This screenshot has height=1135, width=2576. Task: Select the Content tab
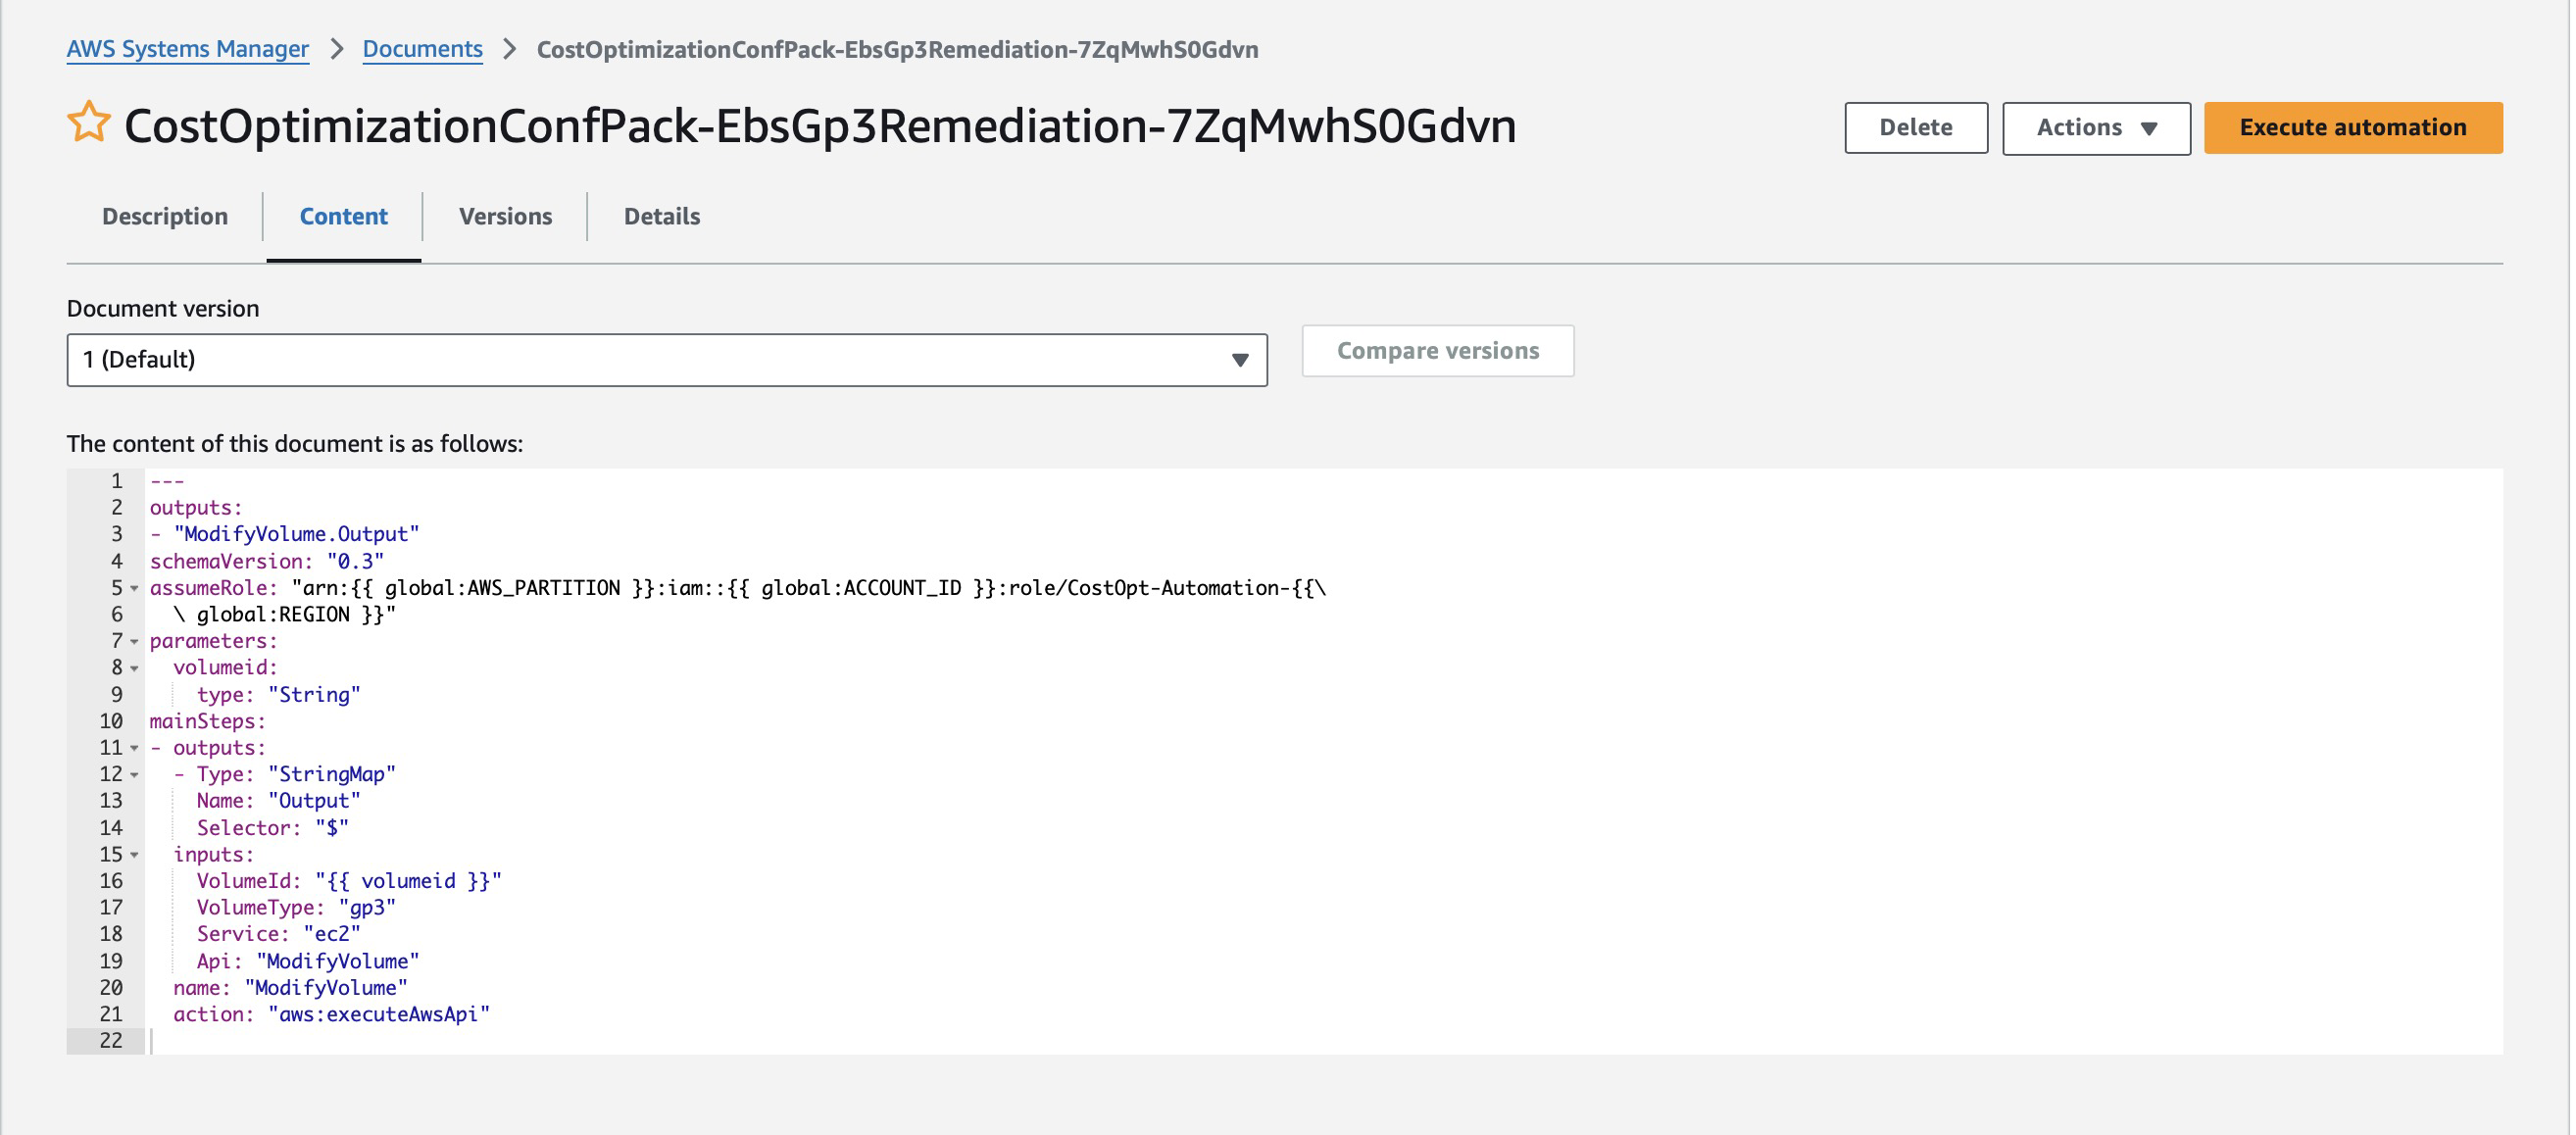(x=343, y=216)
